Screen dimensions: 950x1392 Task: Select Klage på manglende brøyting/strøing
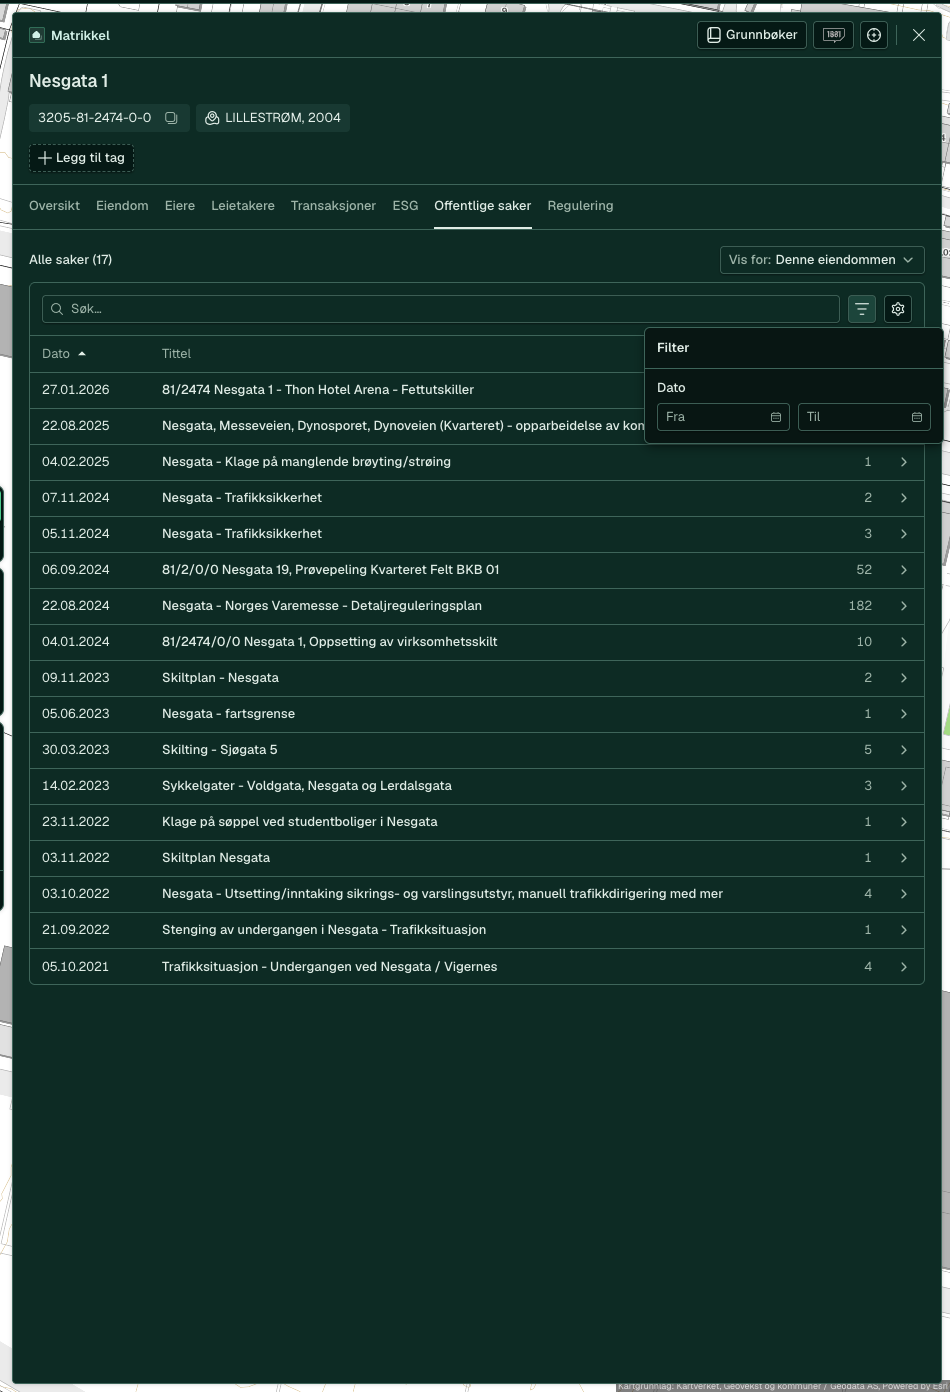point(306,462)
